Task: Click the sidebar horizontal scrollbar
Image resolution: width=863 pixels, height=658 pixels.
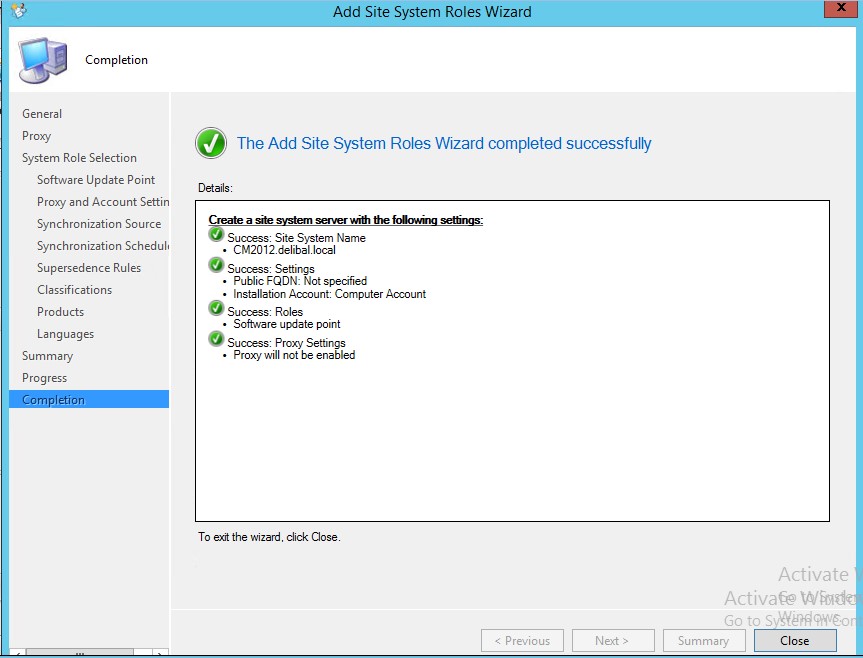Action: [80, 653]
